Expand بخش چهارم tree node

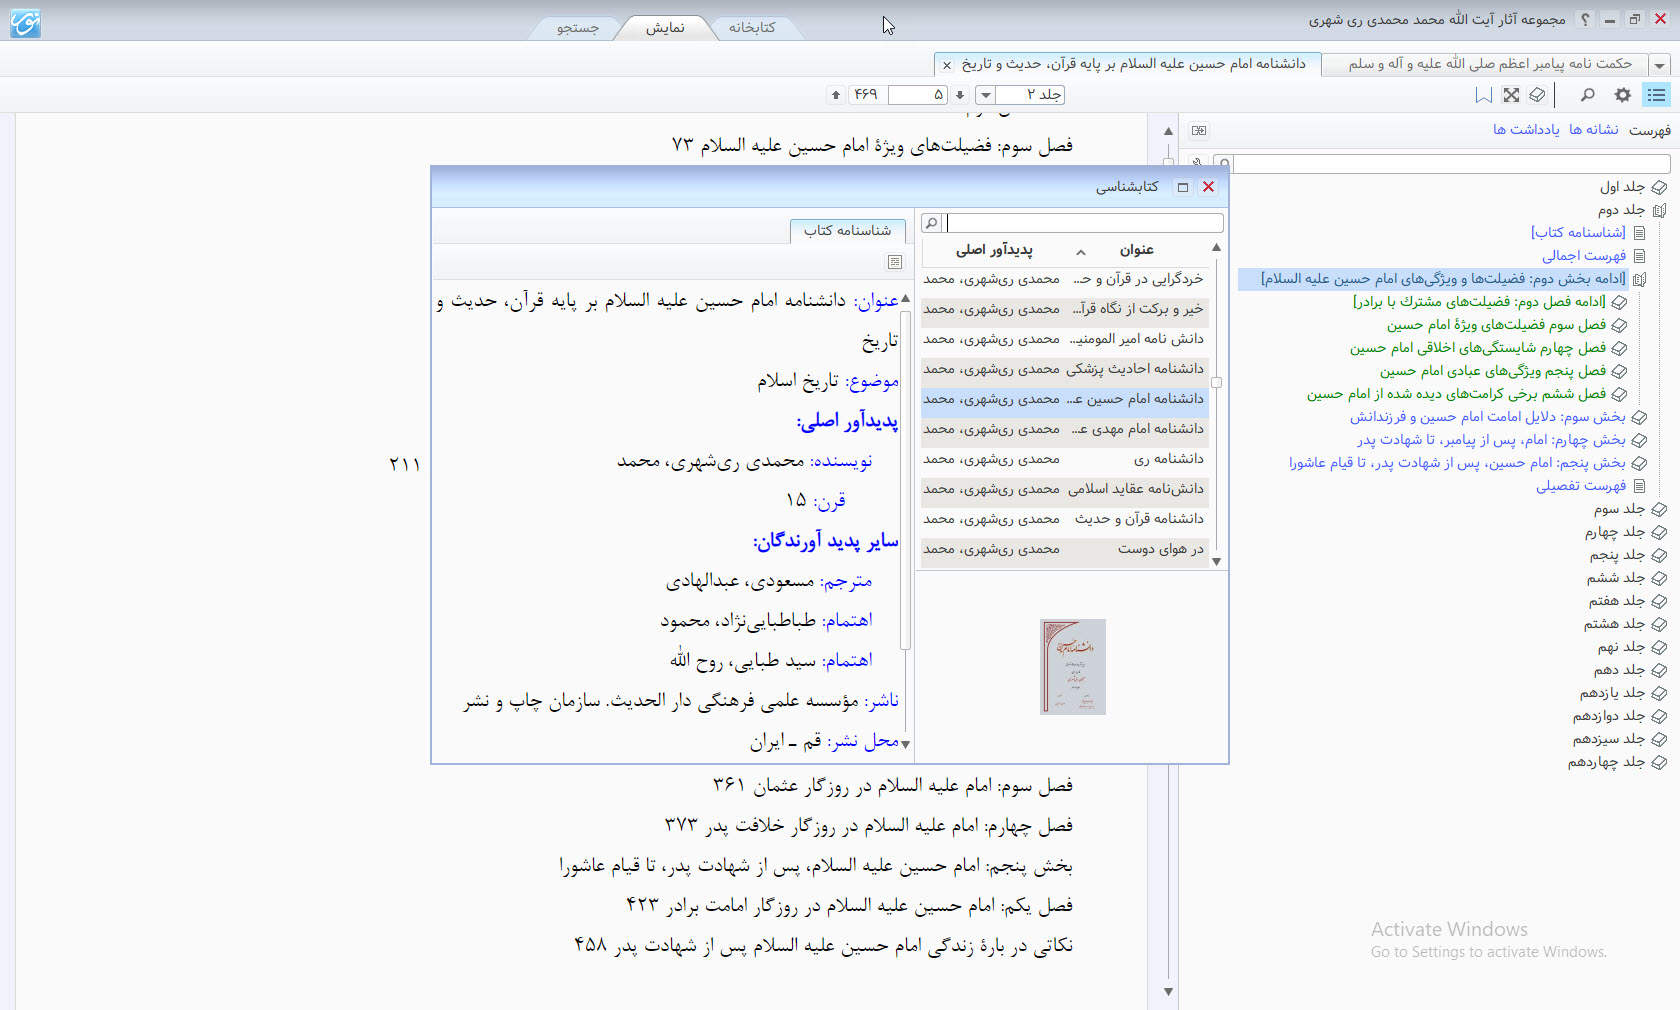click(1639, 440)
